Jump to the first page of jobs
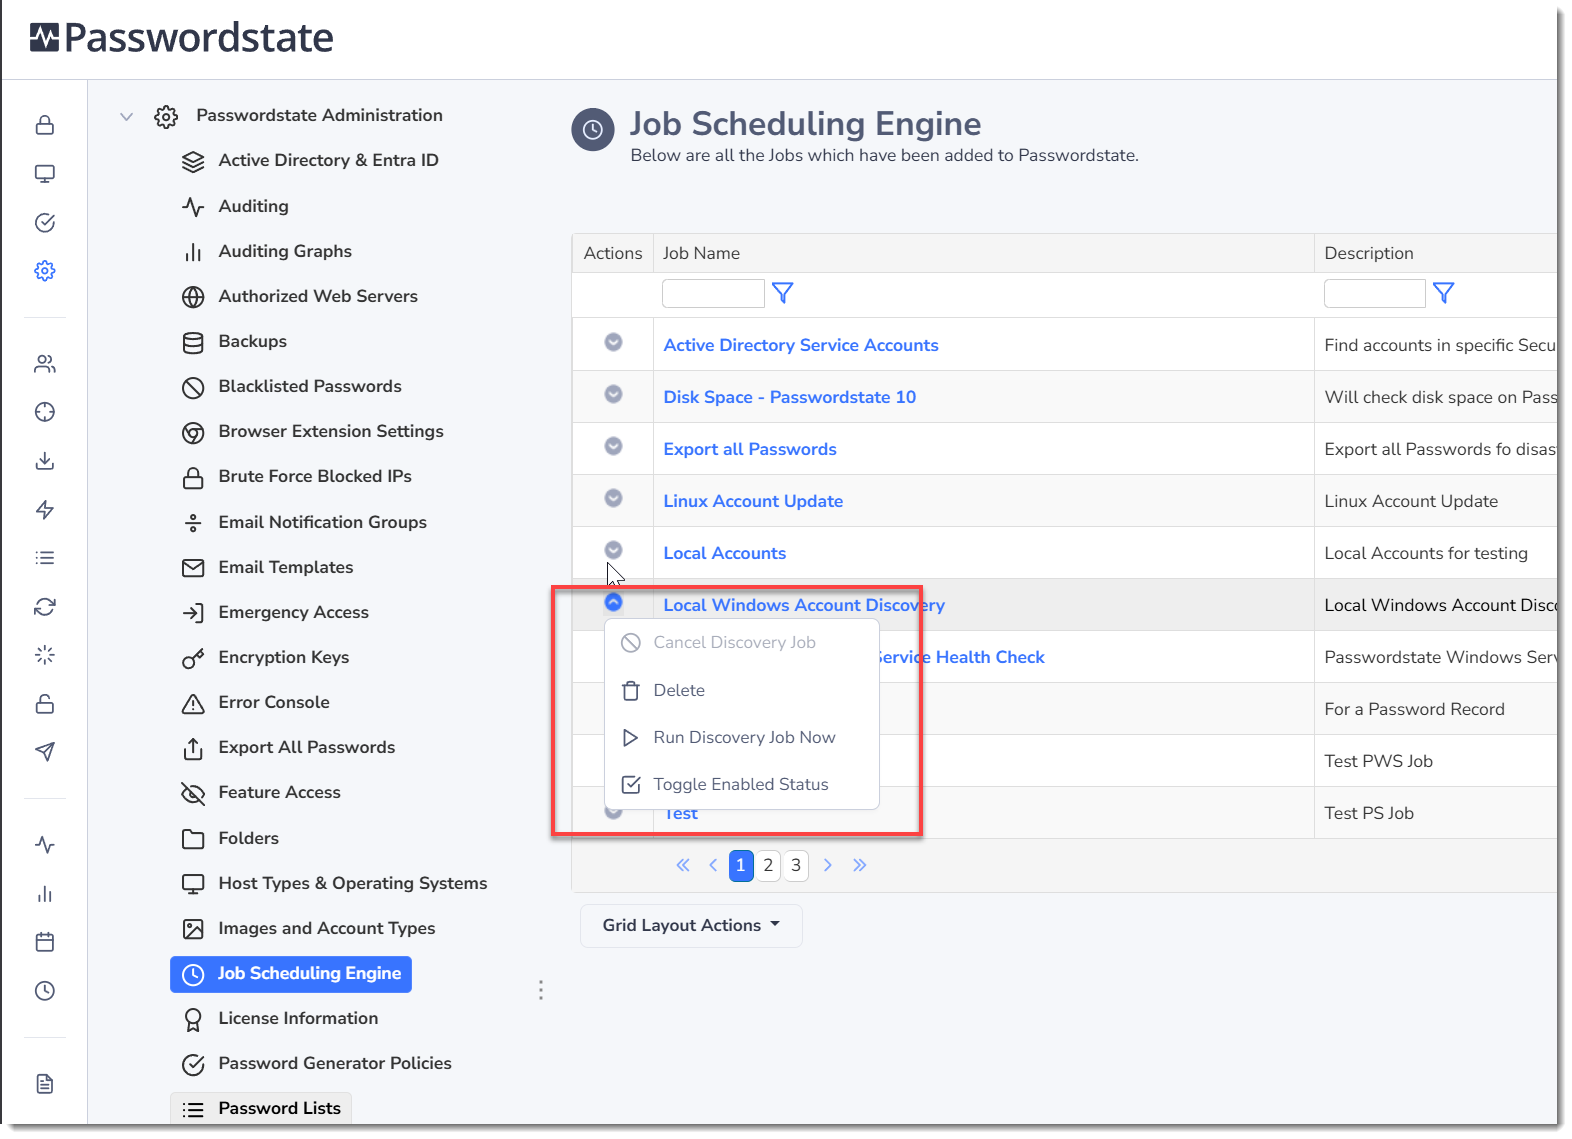 pyautogui.click(x=683, y=866)
